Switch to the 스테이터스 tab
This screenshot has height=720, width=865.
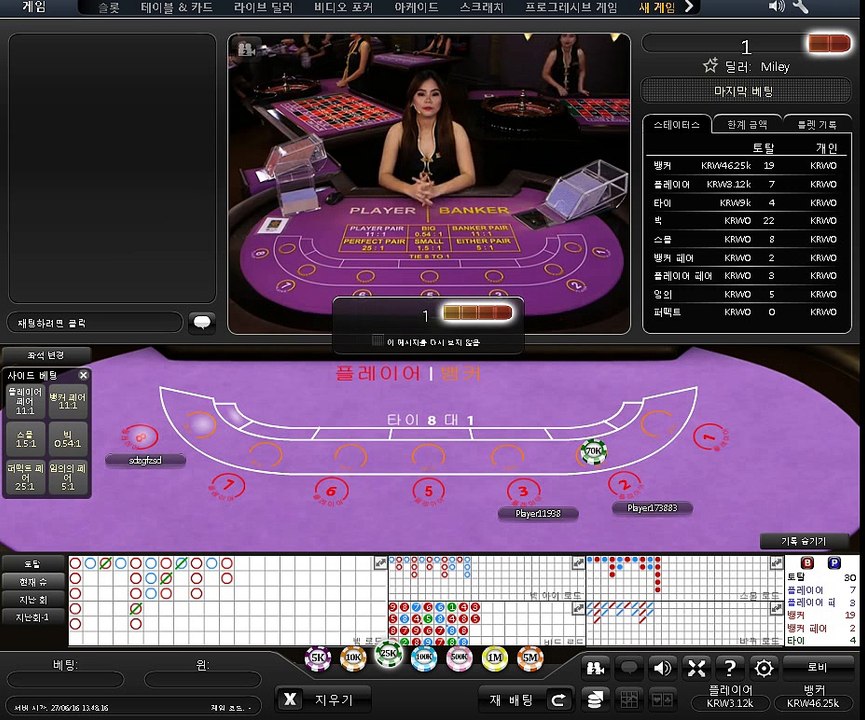[x=676, y=125]
